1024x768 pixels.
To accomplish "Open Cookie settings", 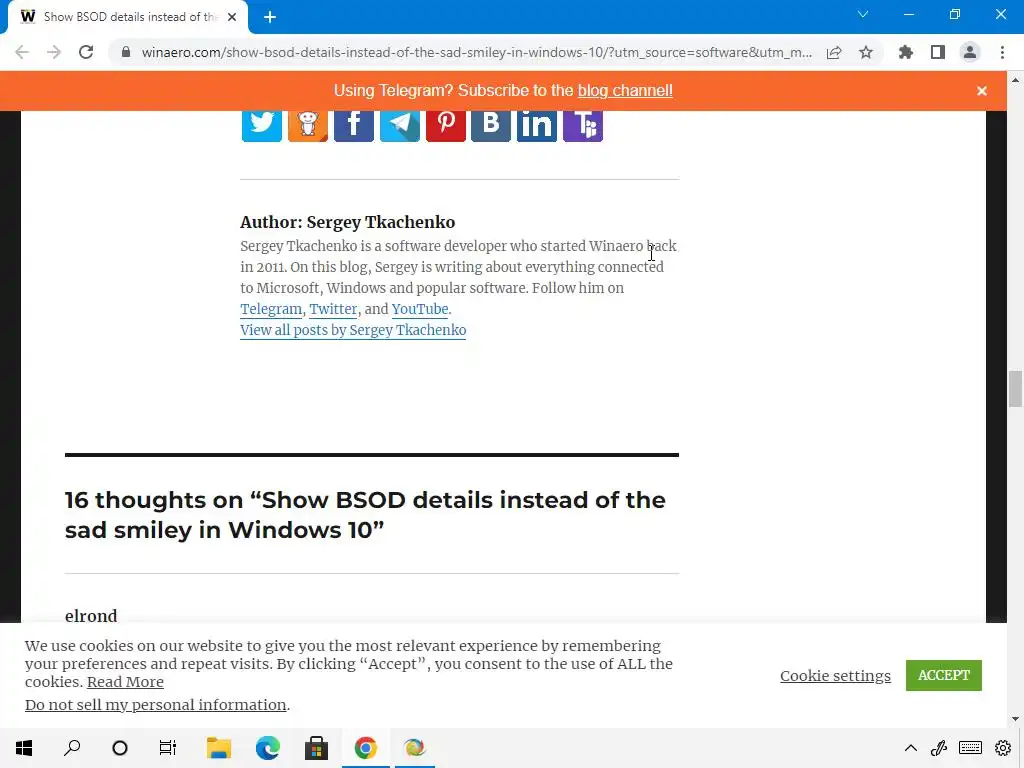I will tap(835, 675).
